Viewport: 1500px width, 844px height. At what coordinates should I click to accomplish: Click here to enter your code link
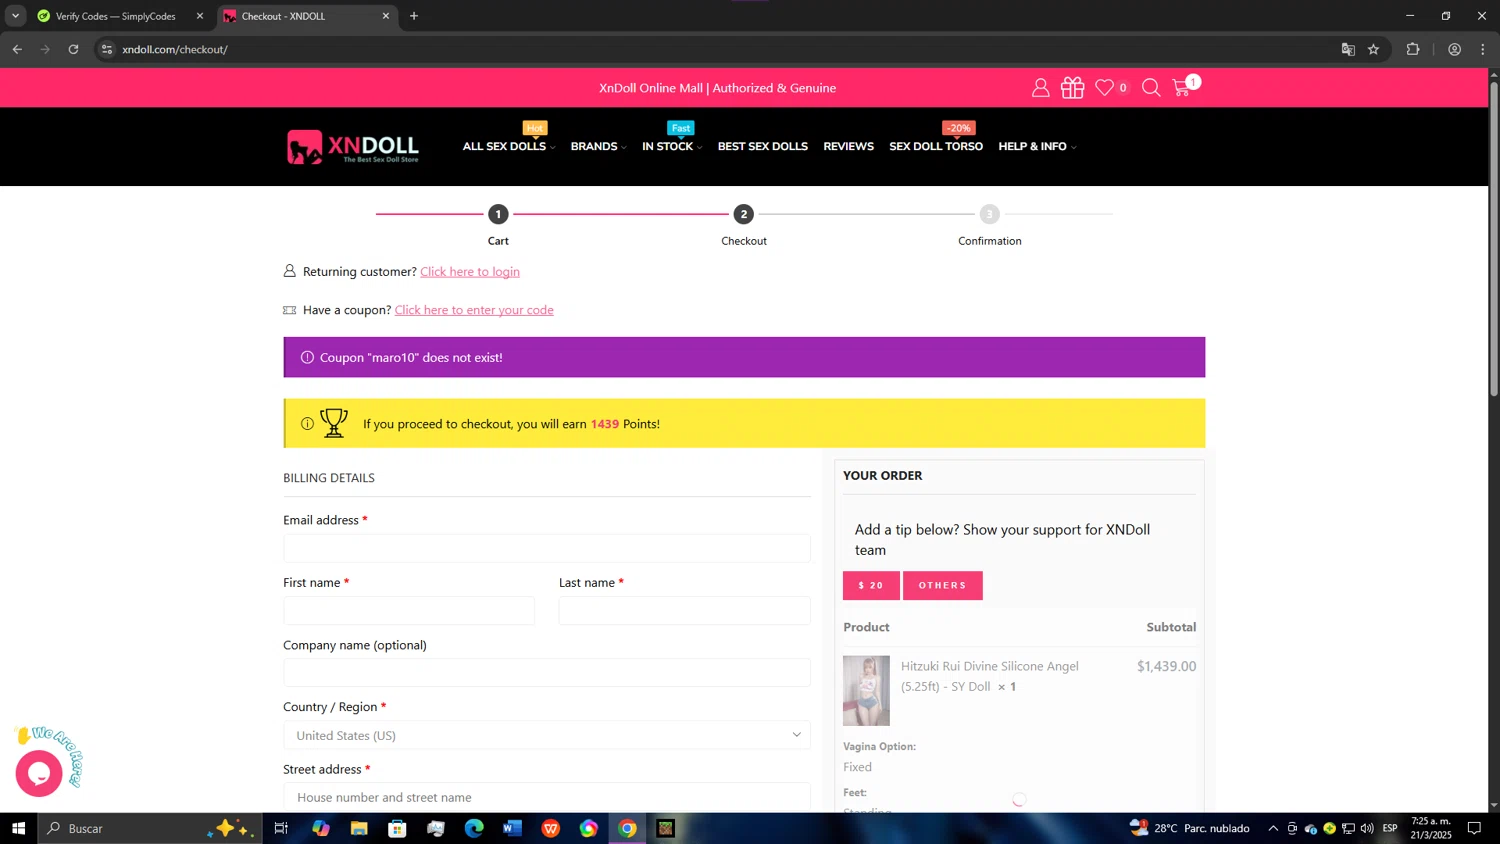pos(474,310)
